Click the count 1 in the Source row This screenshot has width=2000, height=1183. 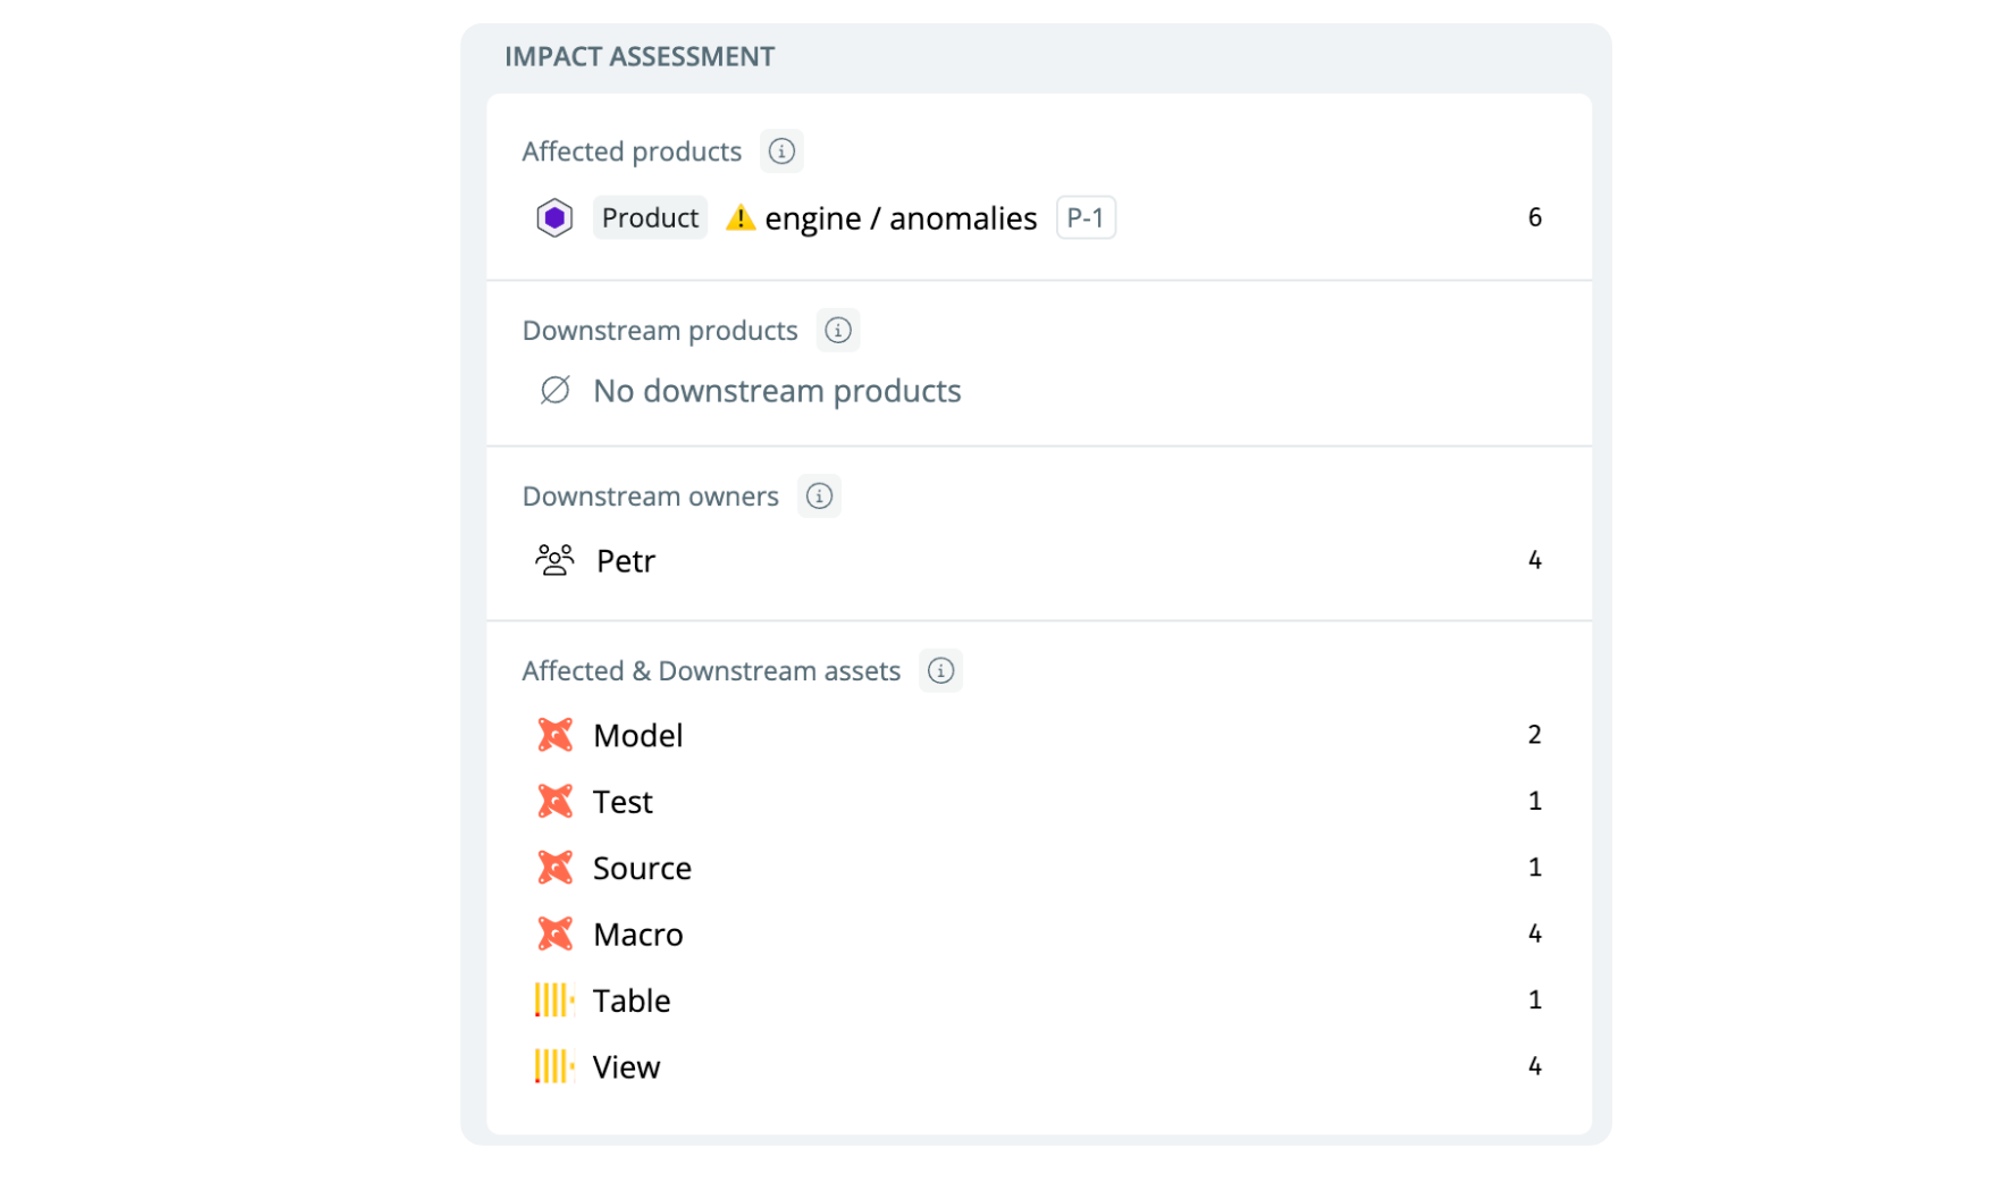coord(1534,867)
